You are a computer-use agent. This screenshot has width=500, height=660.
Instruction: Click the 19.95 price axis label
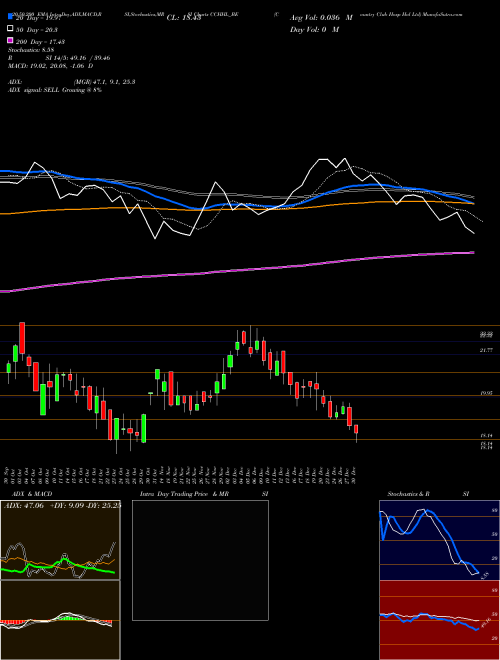(x=486, y=393)
